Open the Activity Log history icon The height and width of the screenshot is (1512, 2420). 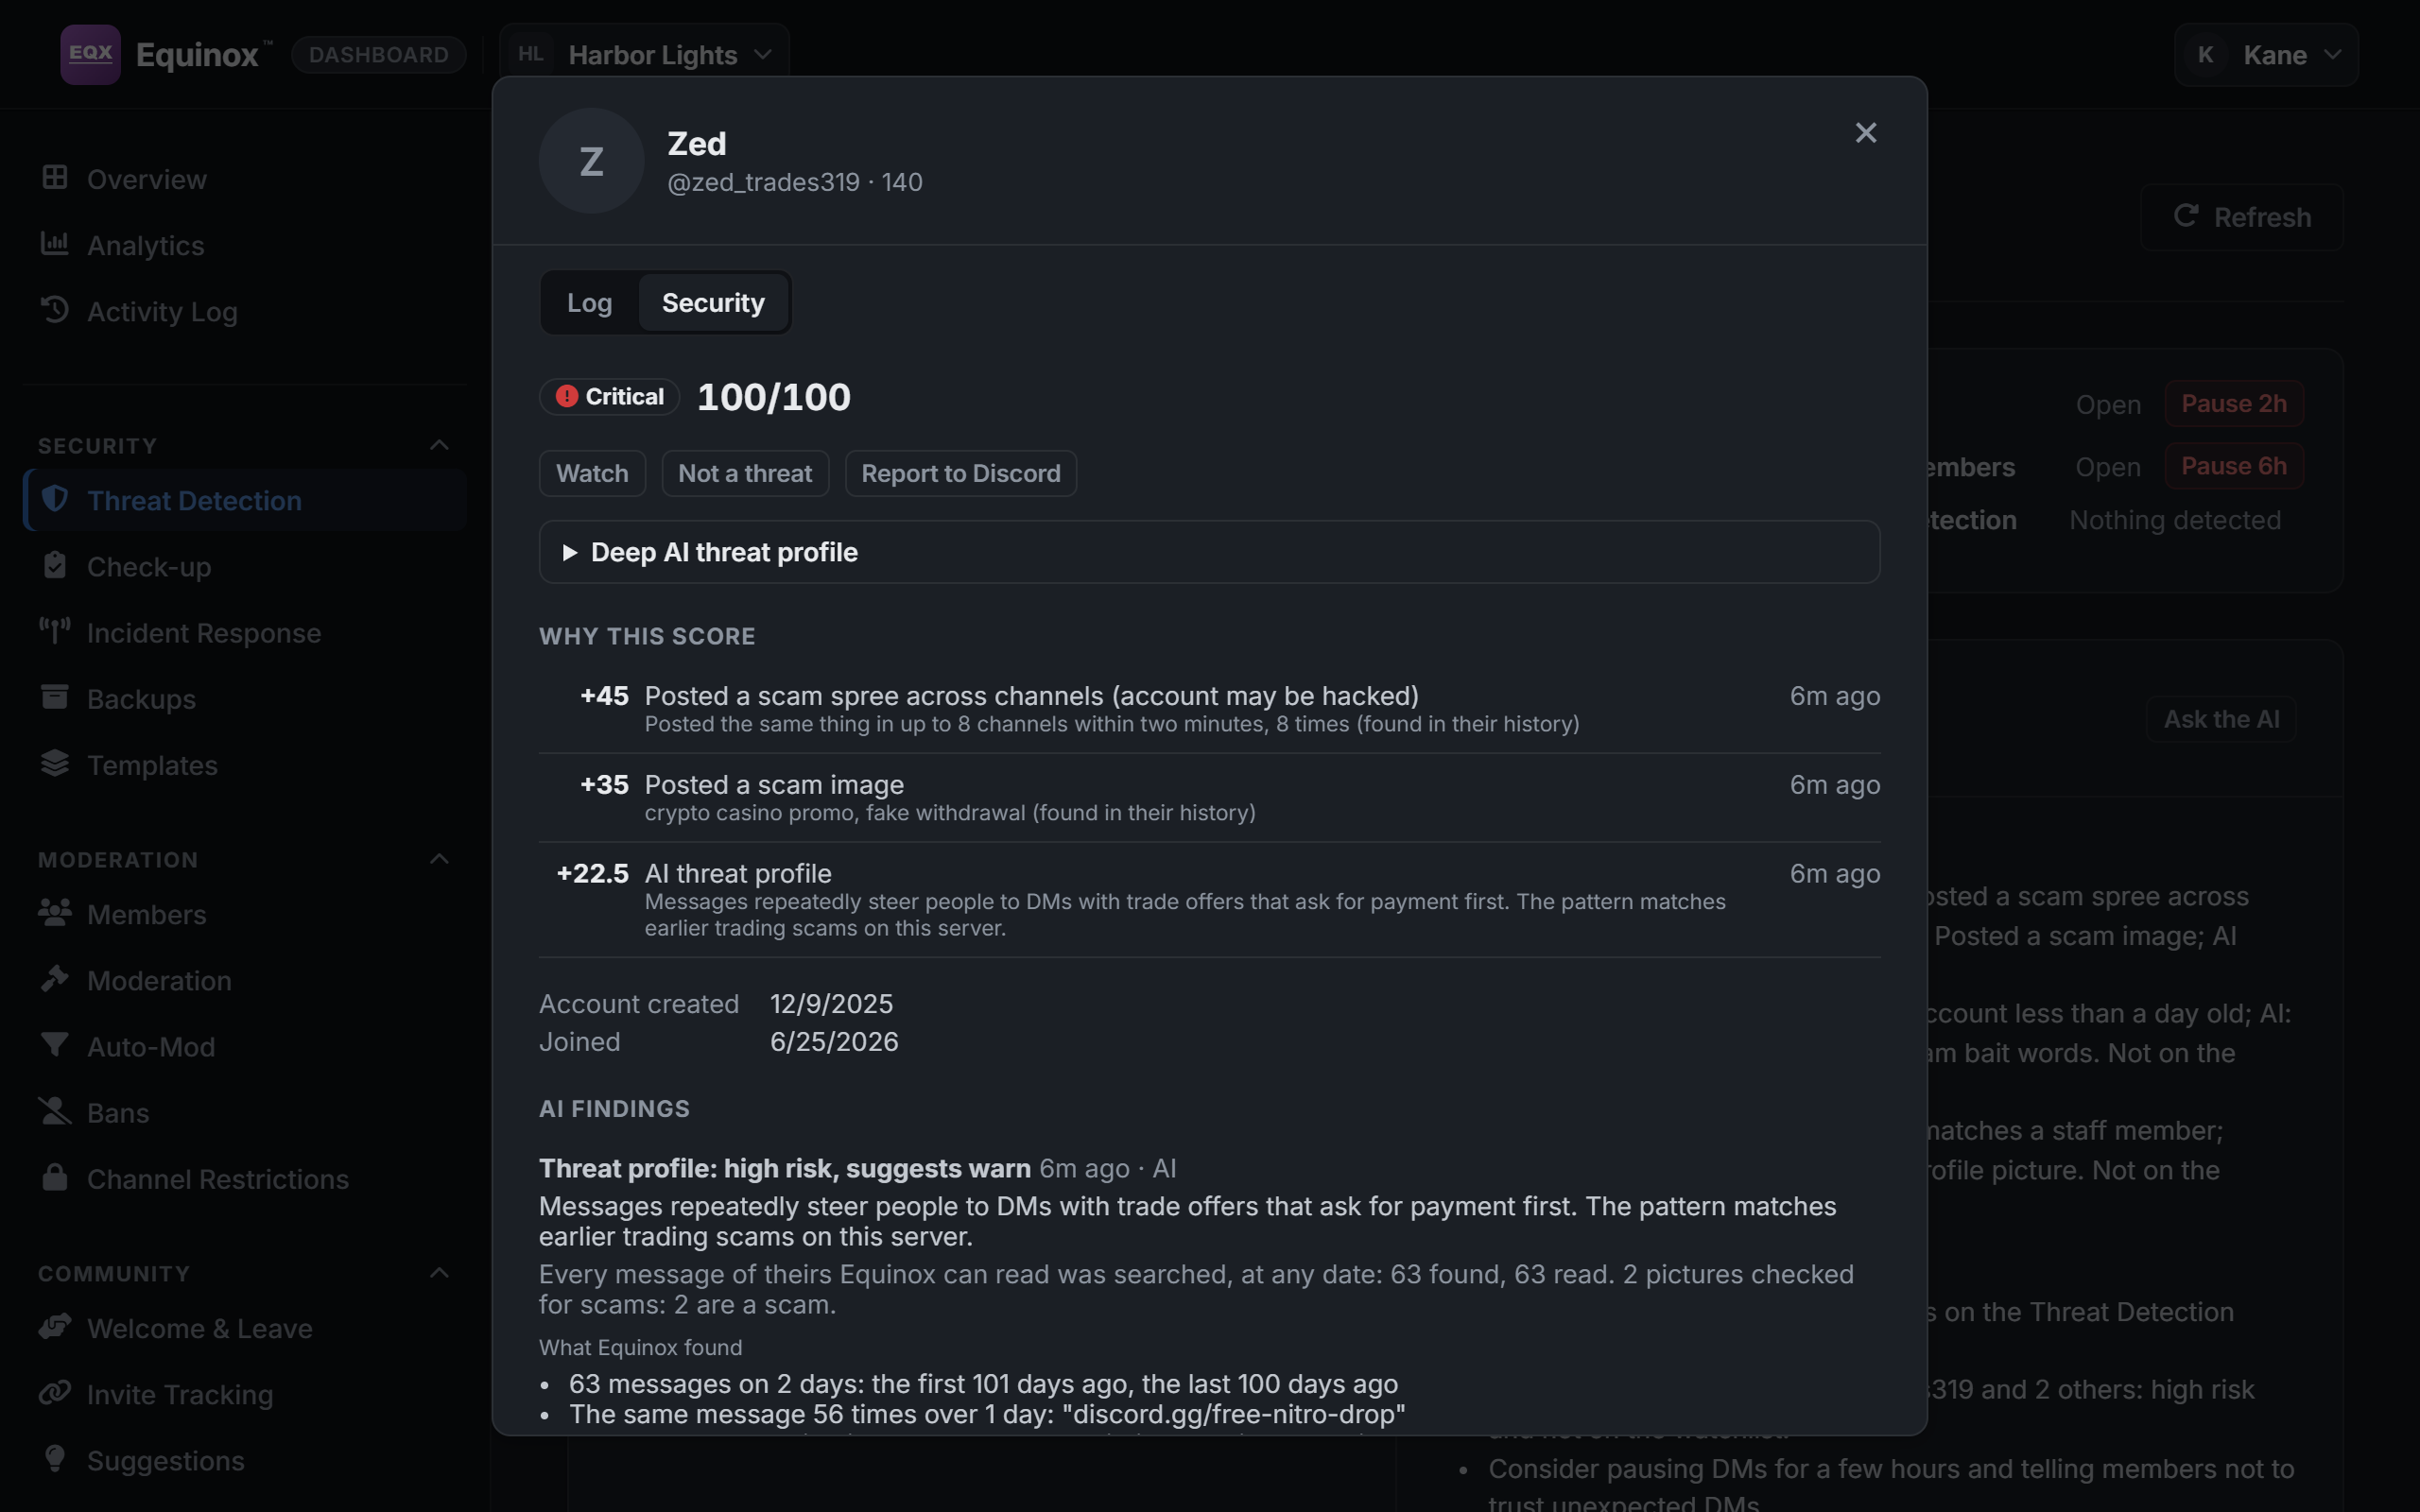point(55,310)
